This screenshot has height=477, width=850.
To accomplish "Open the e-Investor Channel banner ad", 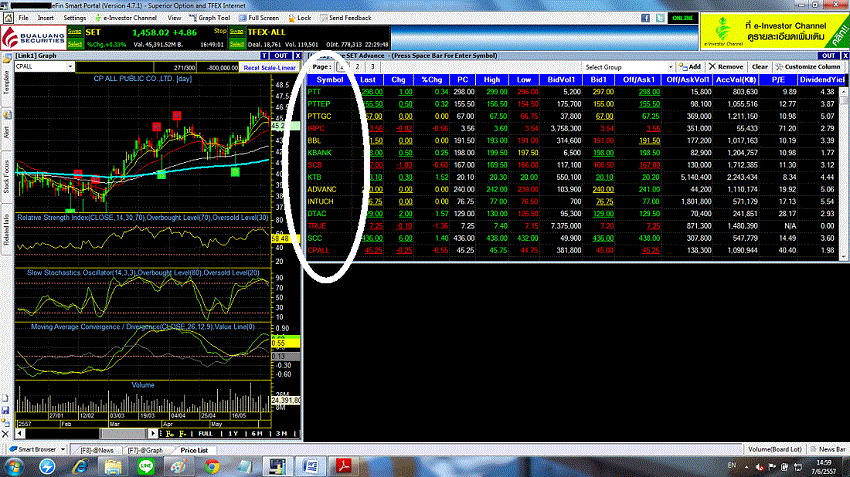I will pos(775,31).
